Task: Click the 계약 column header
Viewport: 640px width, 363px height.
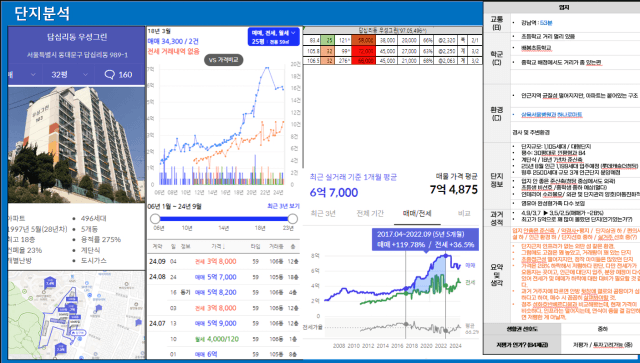Action: pos(157,247)
